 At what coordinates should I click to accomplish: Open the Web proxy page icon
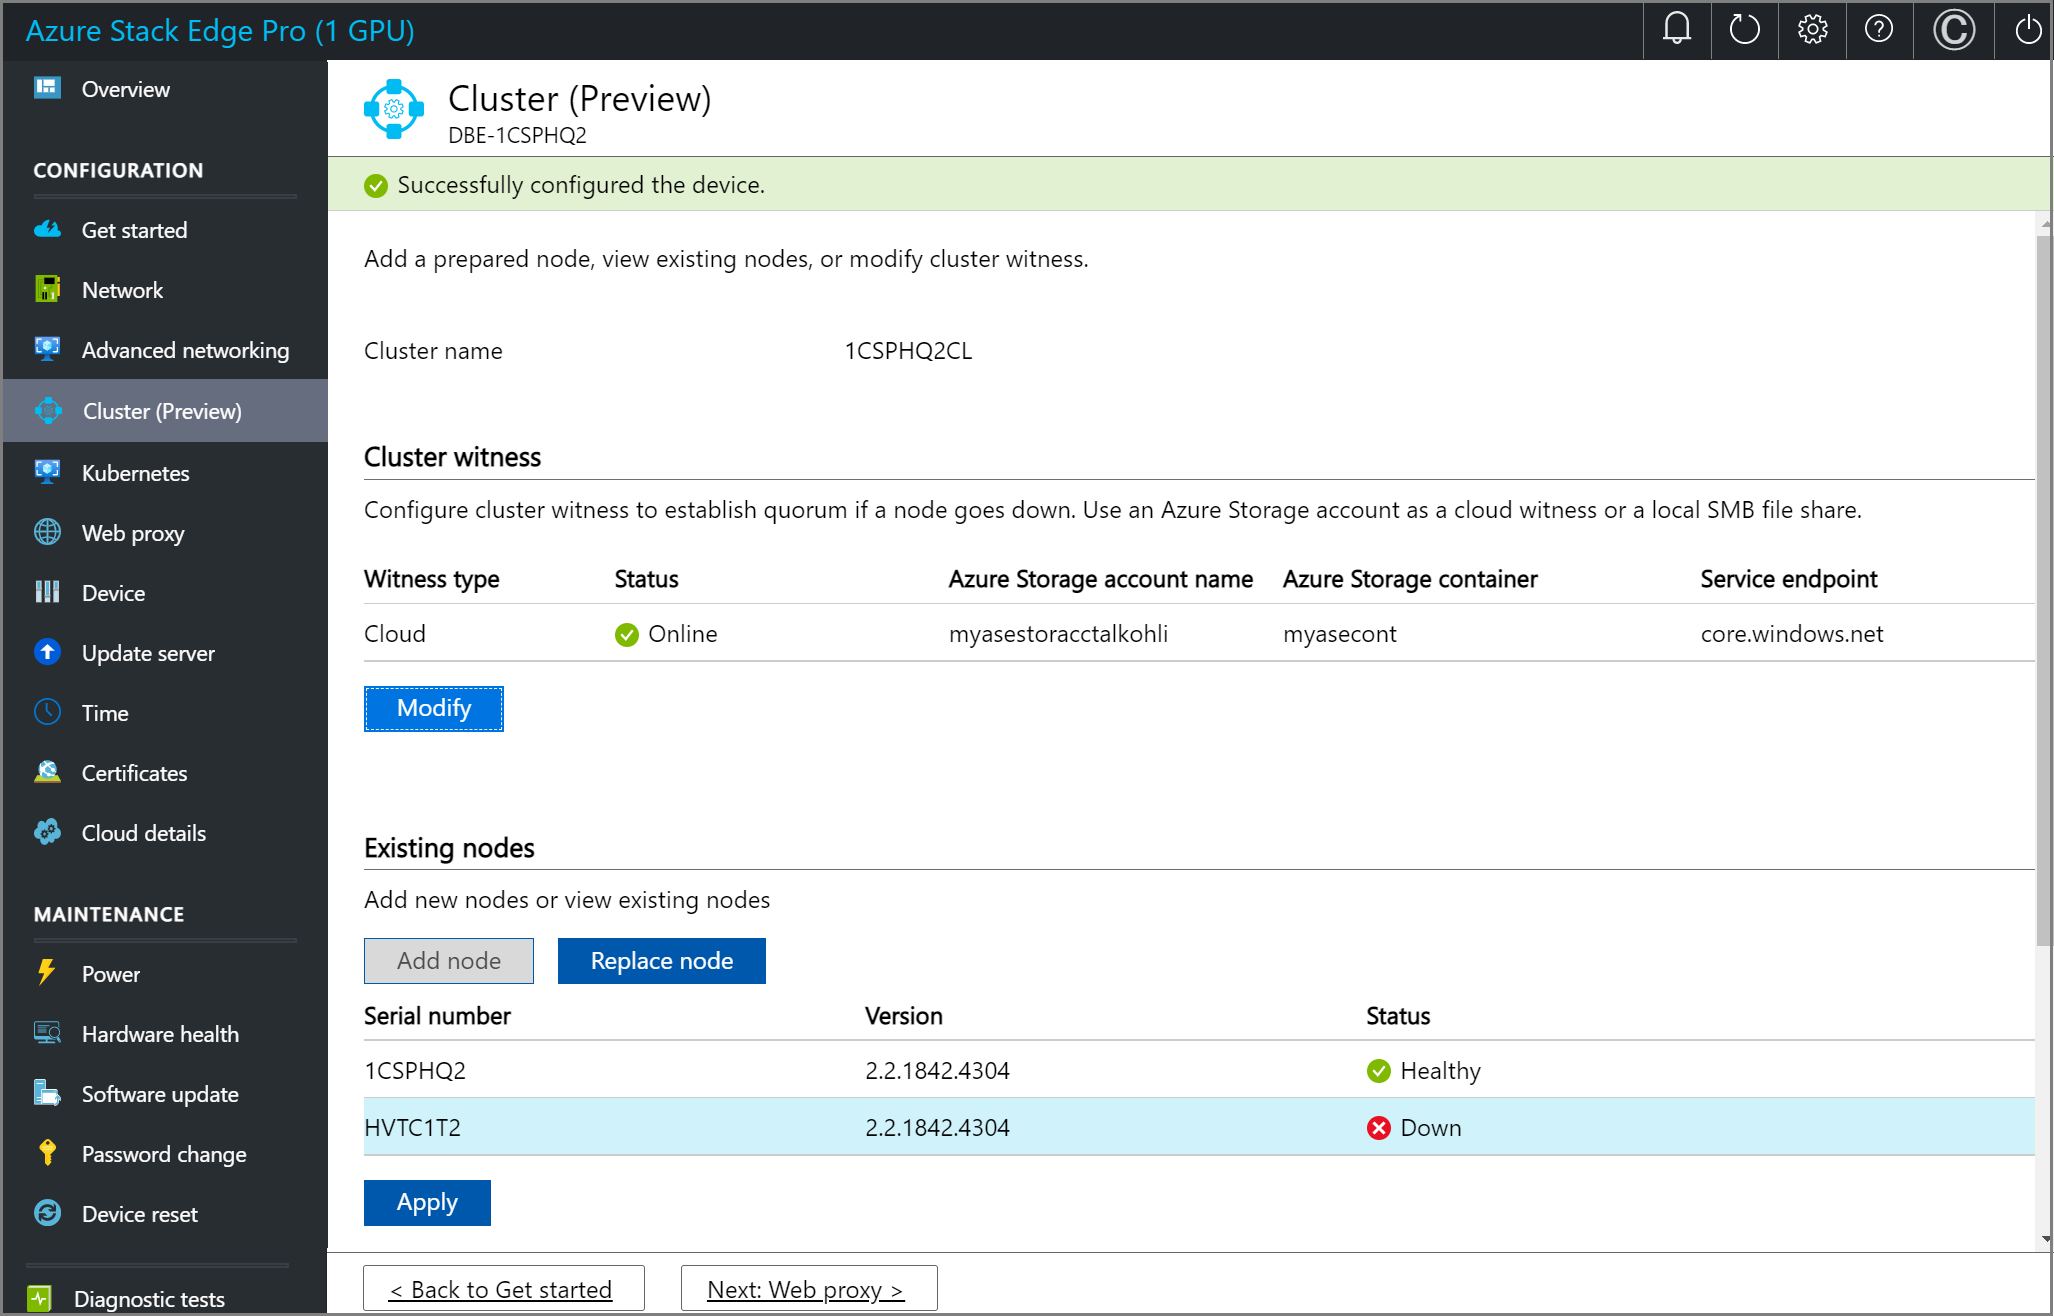pyautogui.click(x=47, y=532)
